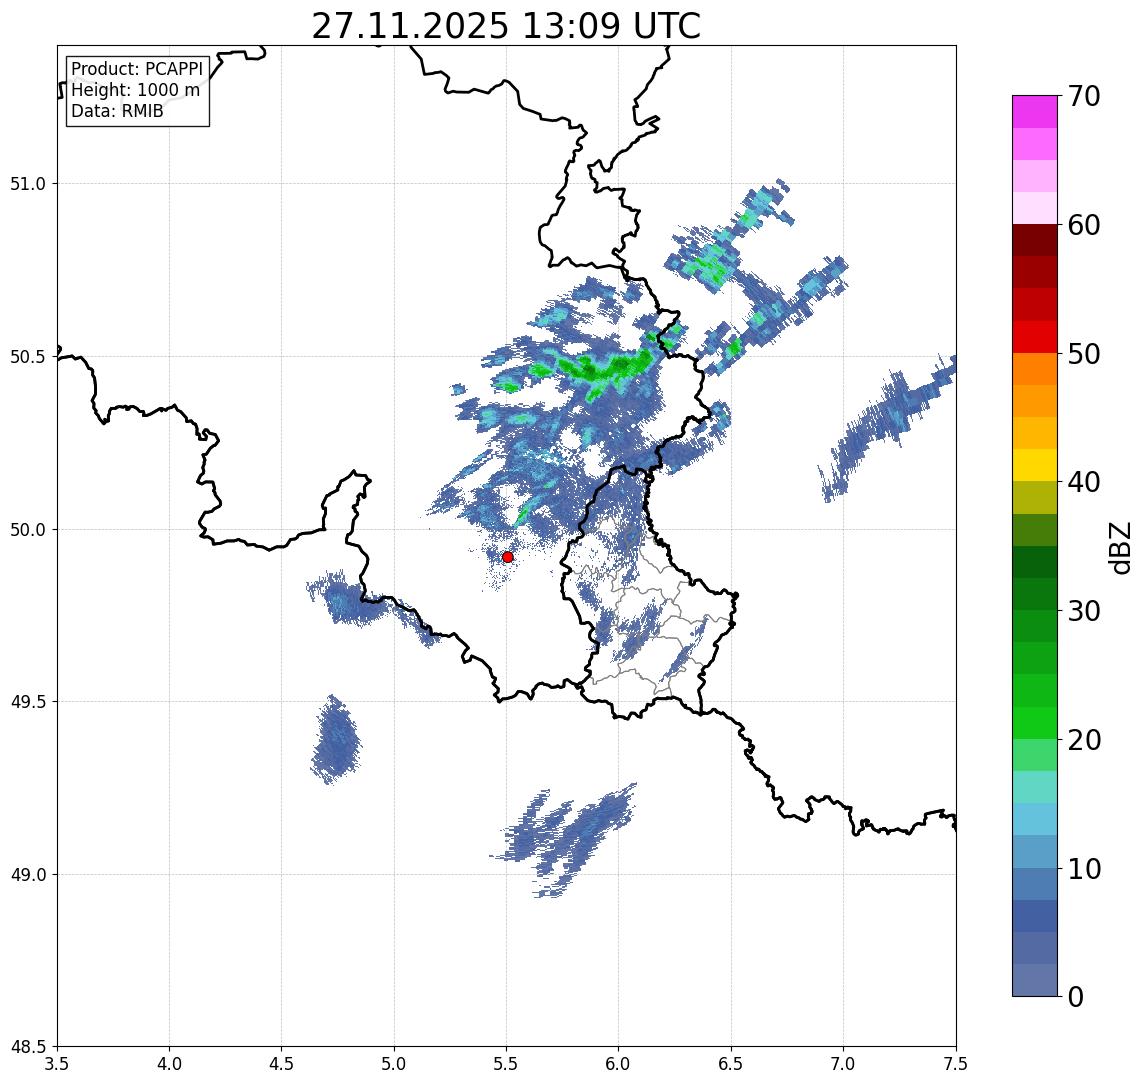Click the colorbar tick value 70
The width and height of the screenshot is (1145, 1084).
[1084, 96]
